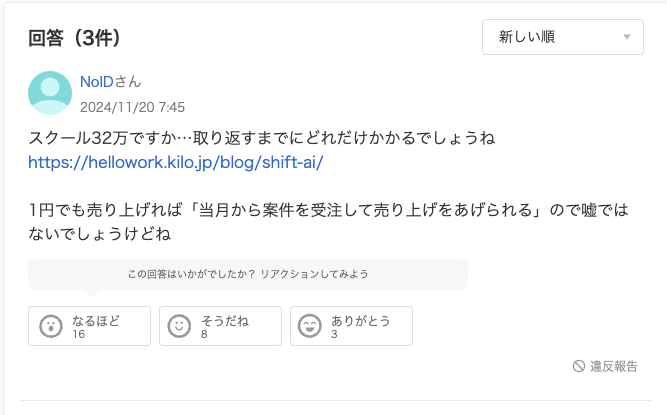Click the 2024/11/20 7:45 timestamp
This screenshot has height=415, width=667.
coord(132,106)
